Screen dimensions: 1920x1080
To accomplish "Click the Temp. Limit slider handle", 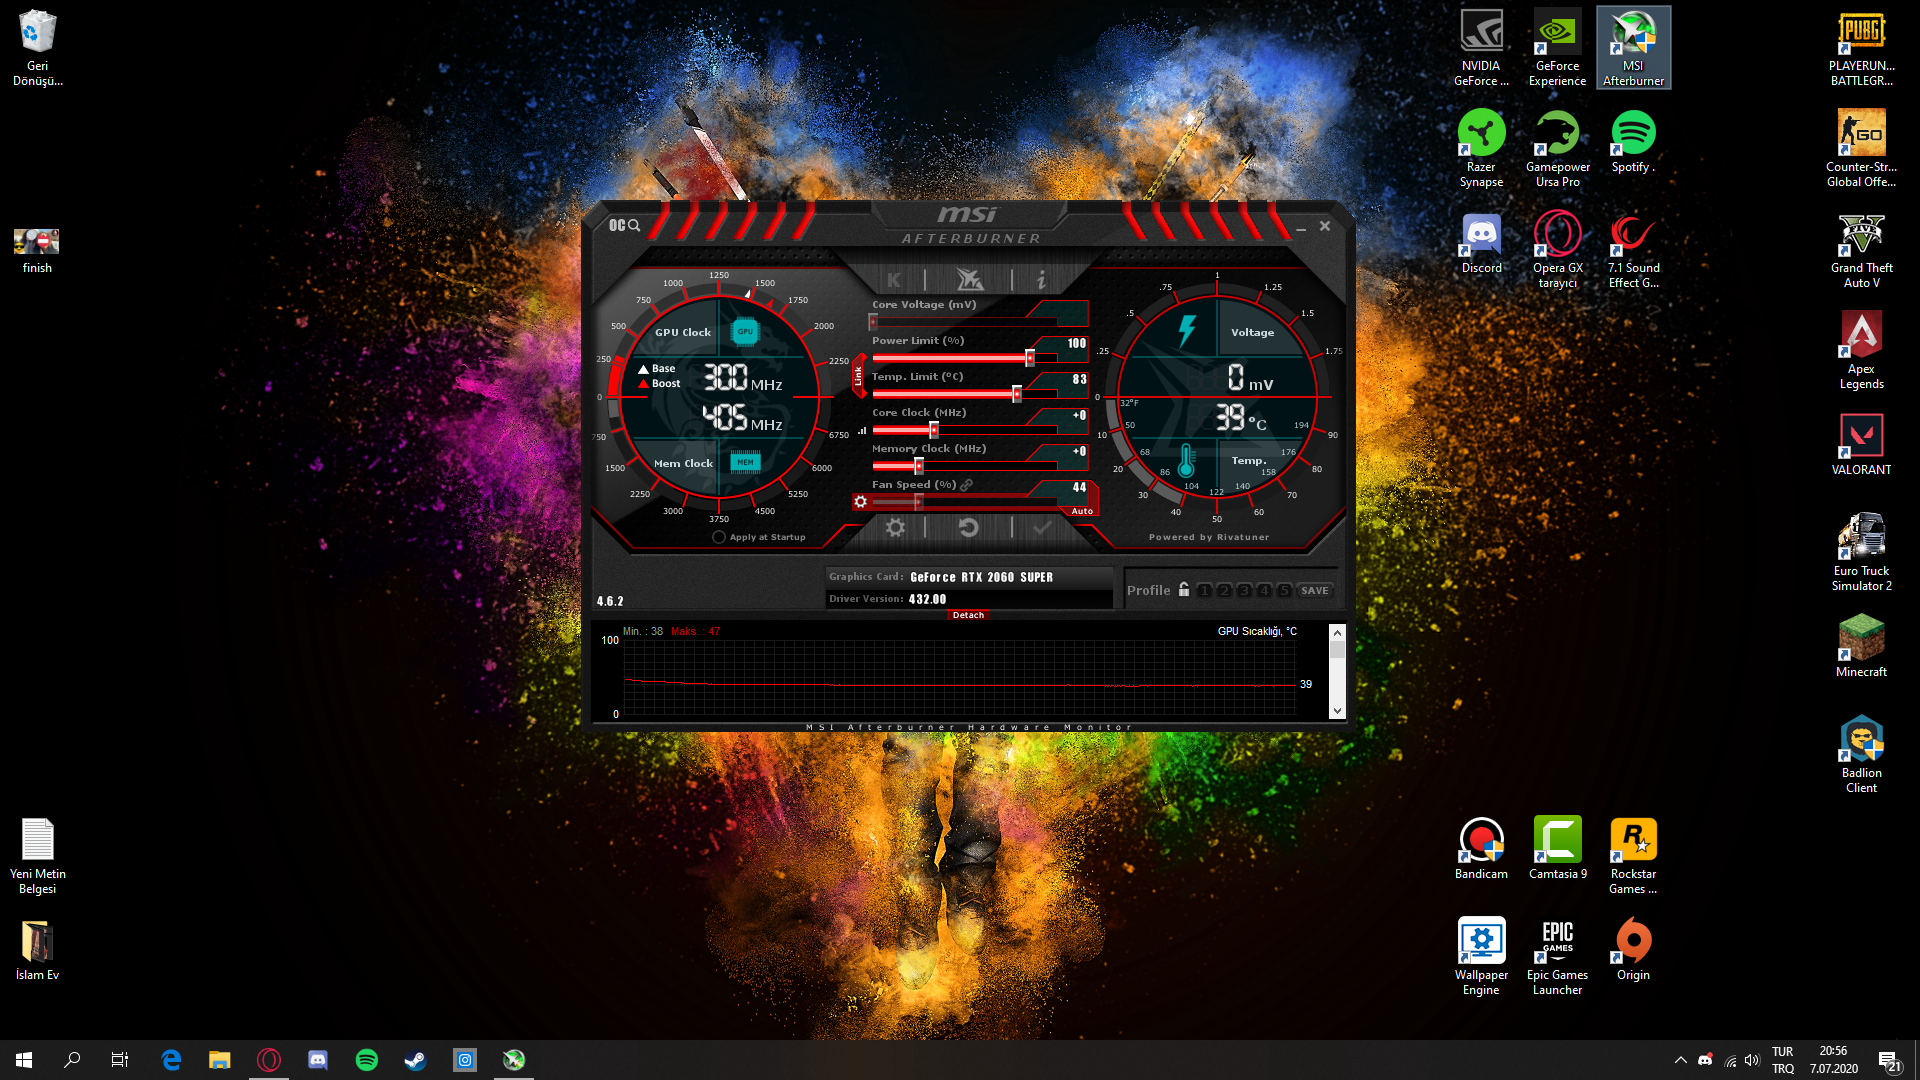I will click(1017, 394).
